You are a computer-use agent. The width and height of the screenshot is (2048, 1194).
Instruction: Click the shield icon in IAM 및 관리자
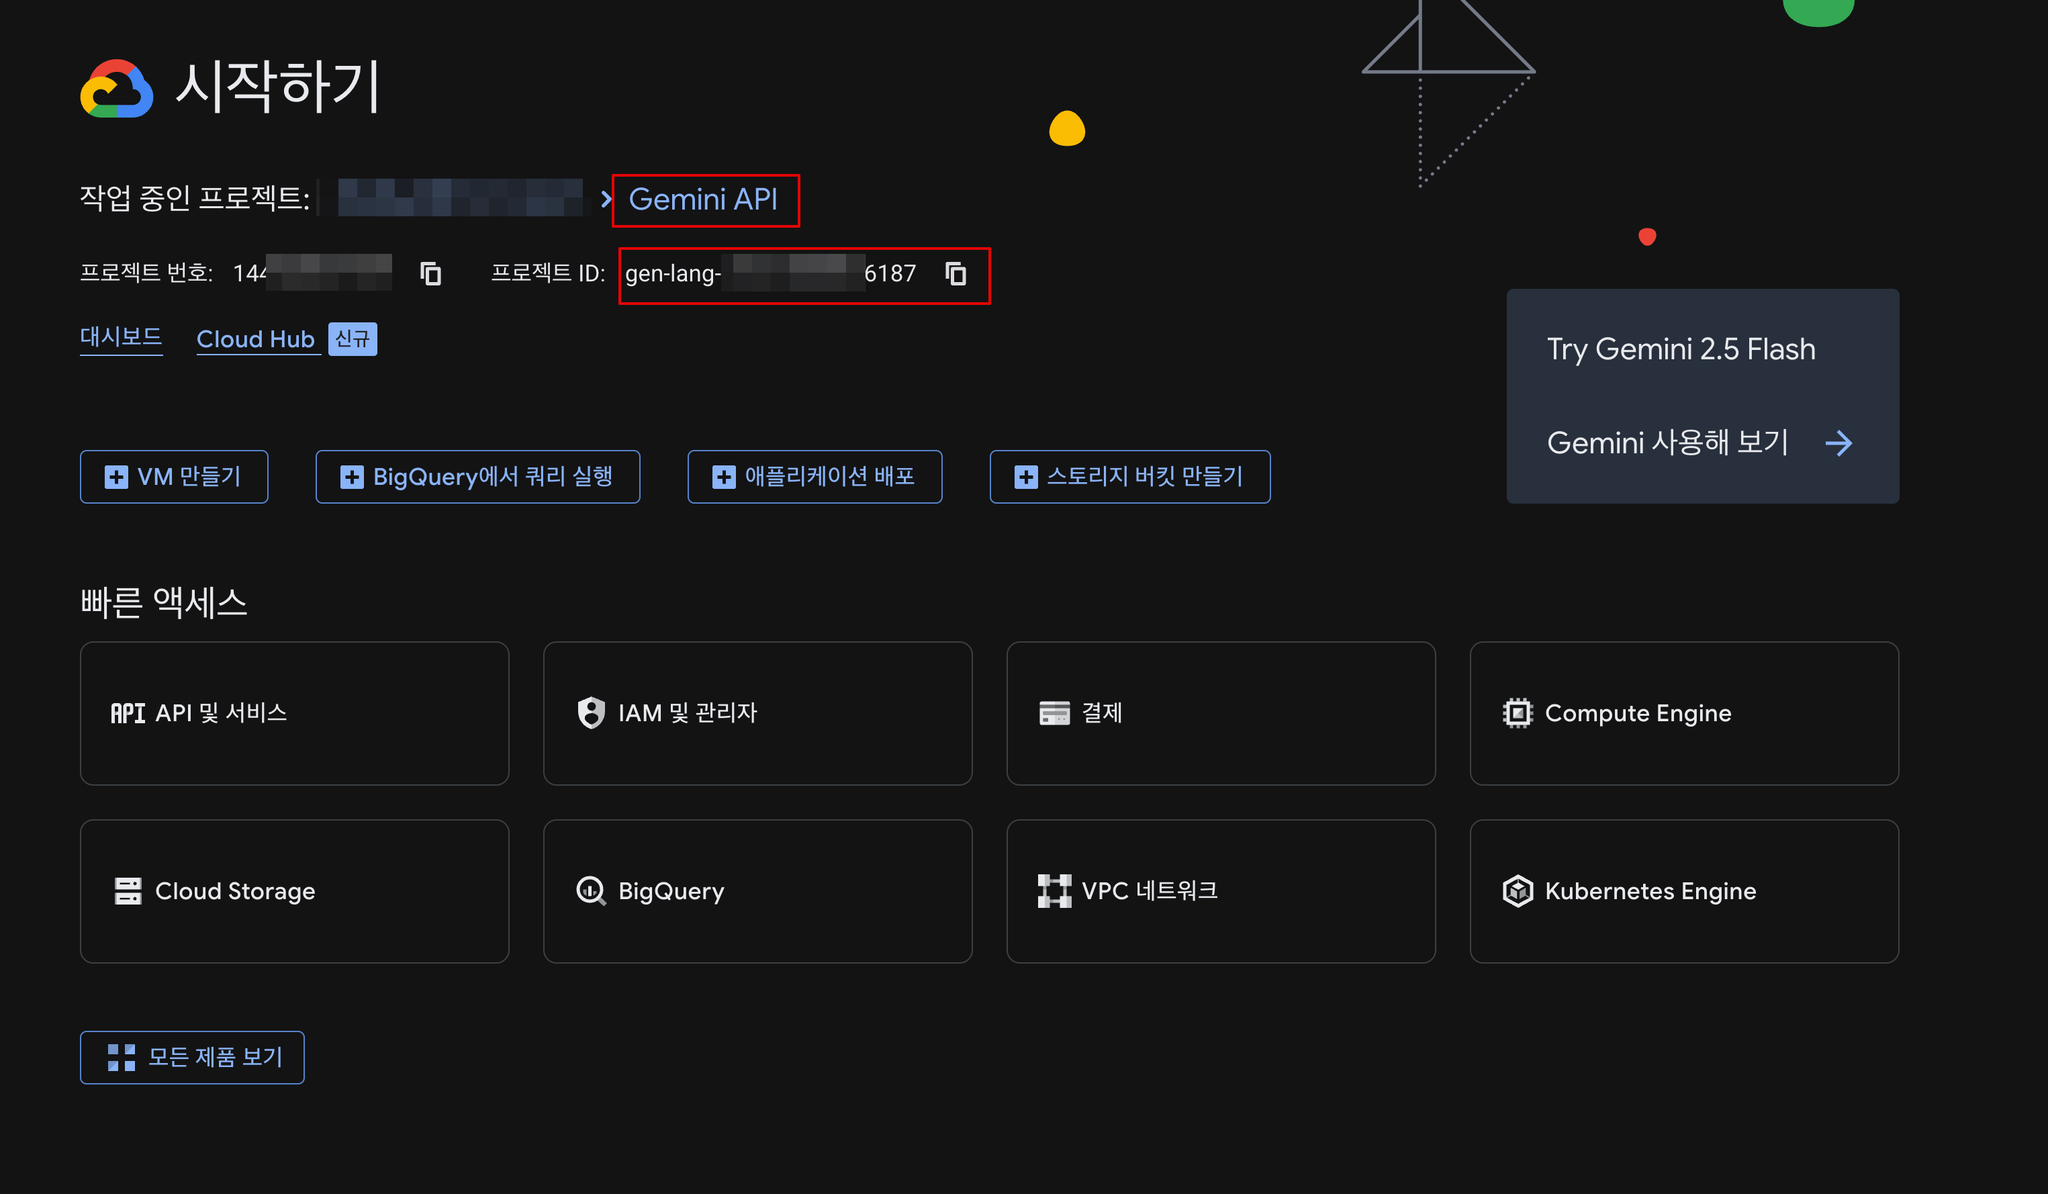click(x=591, y=713)
